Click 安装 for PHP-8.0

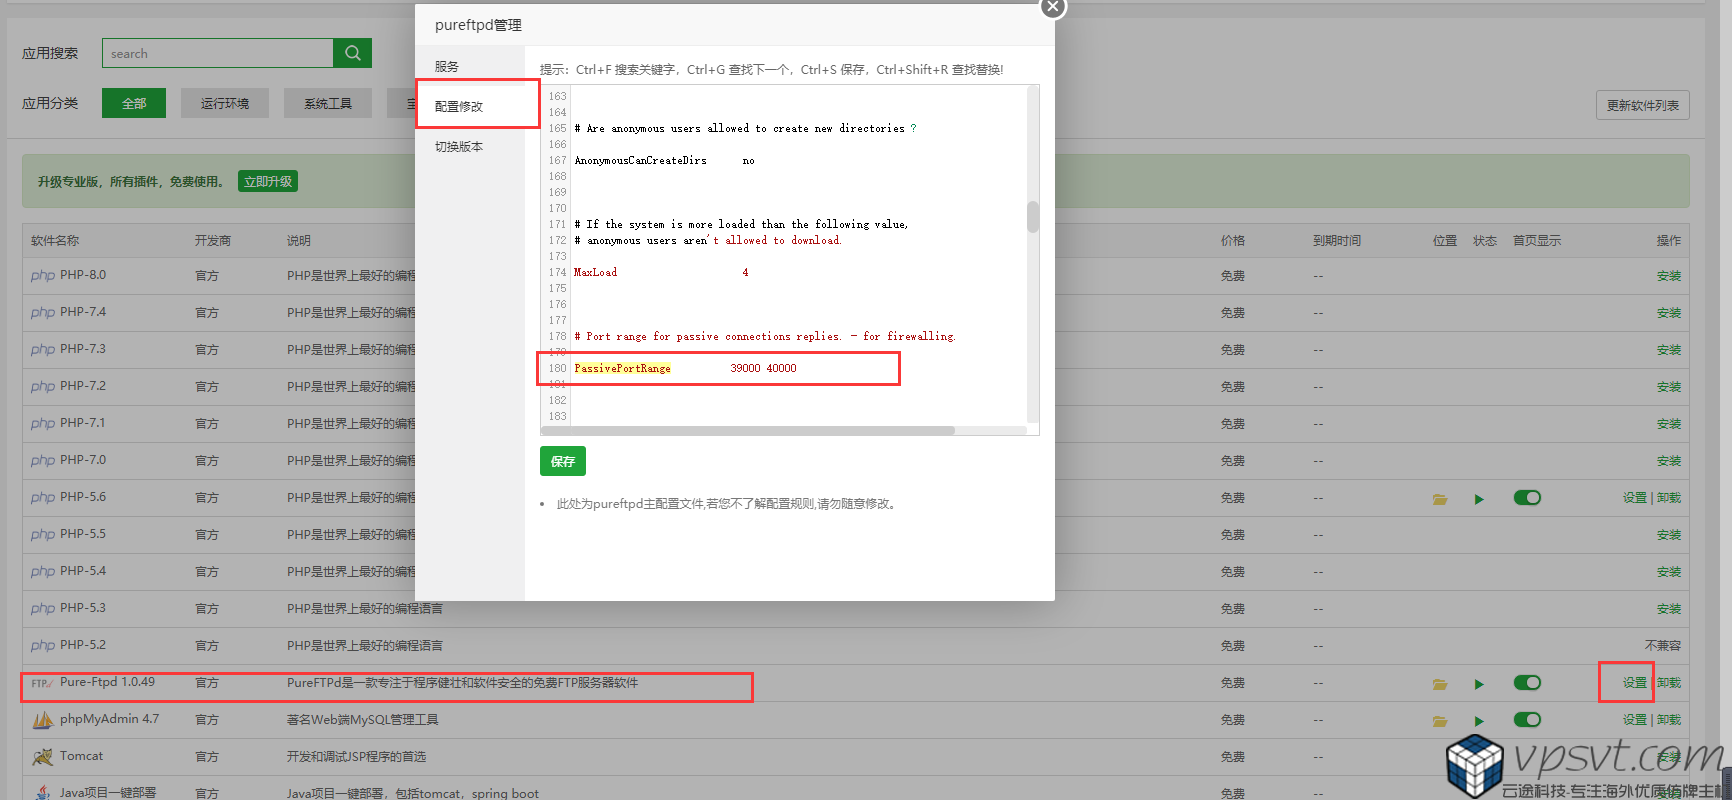[1668, 276]
